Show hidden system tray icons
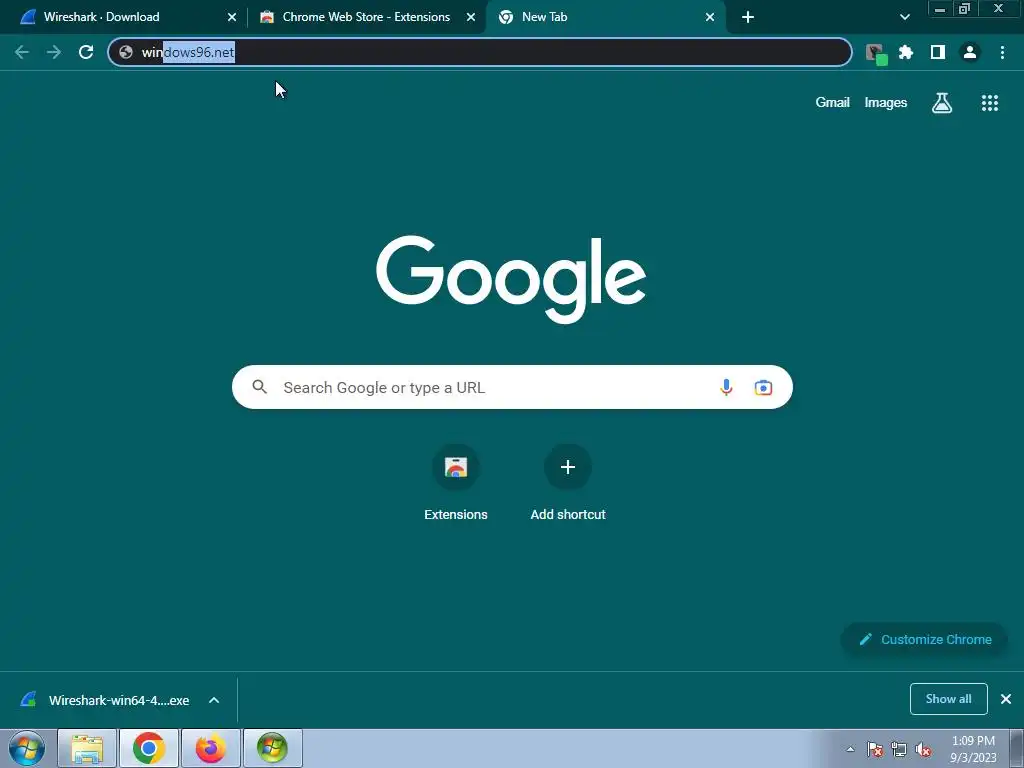The image size is (1024, 768). coord(850,749)
